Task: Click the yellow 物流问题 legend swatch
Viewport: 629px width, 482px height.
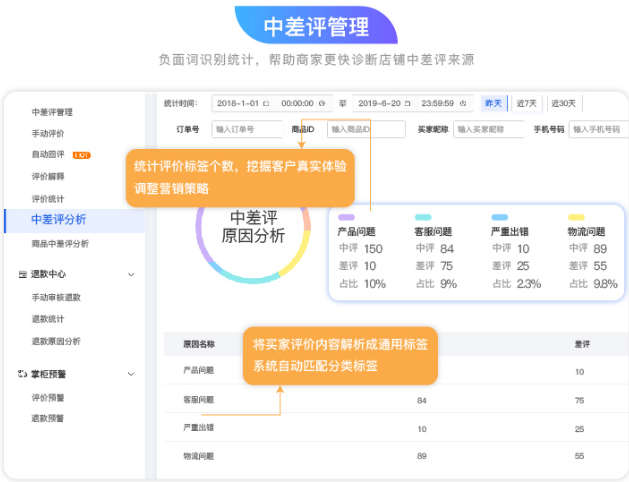Action: click(576, 217)
